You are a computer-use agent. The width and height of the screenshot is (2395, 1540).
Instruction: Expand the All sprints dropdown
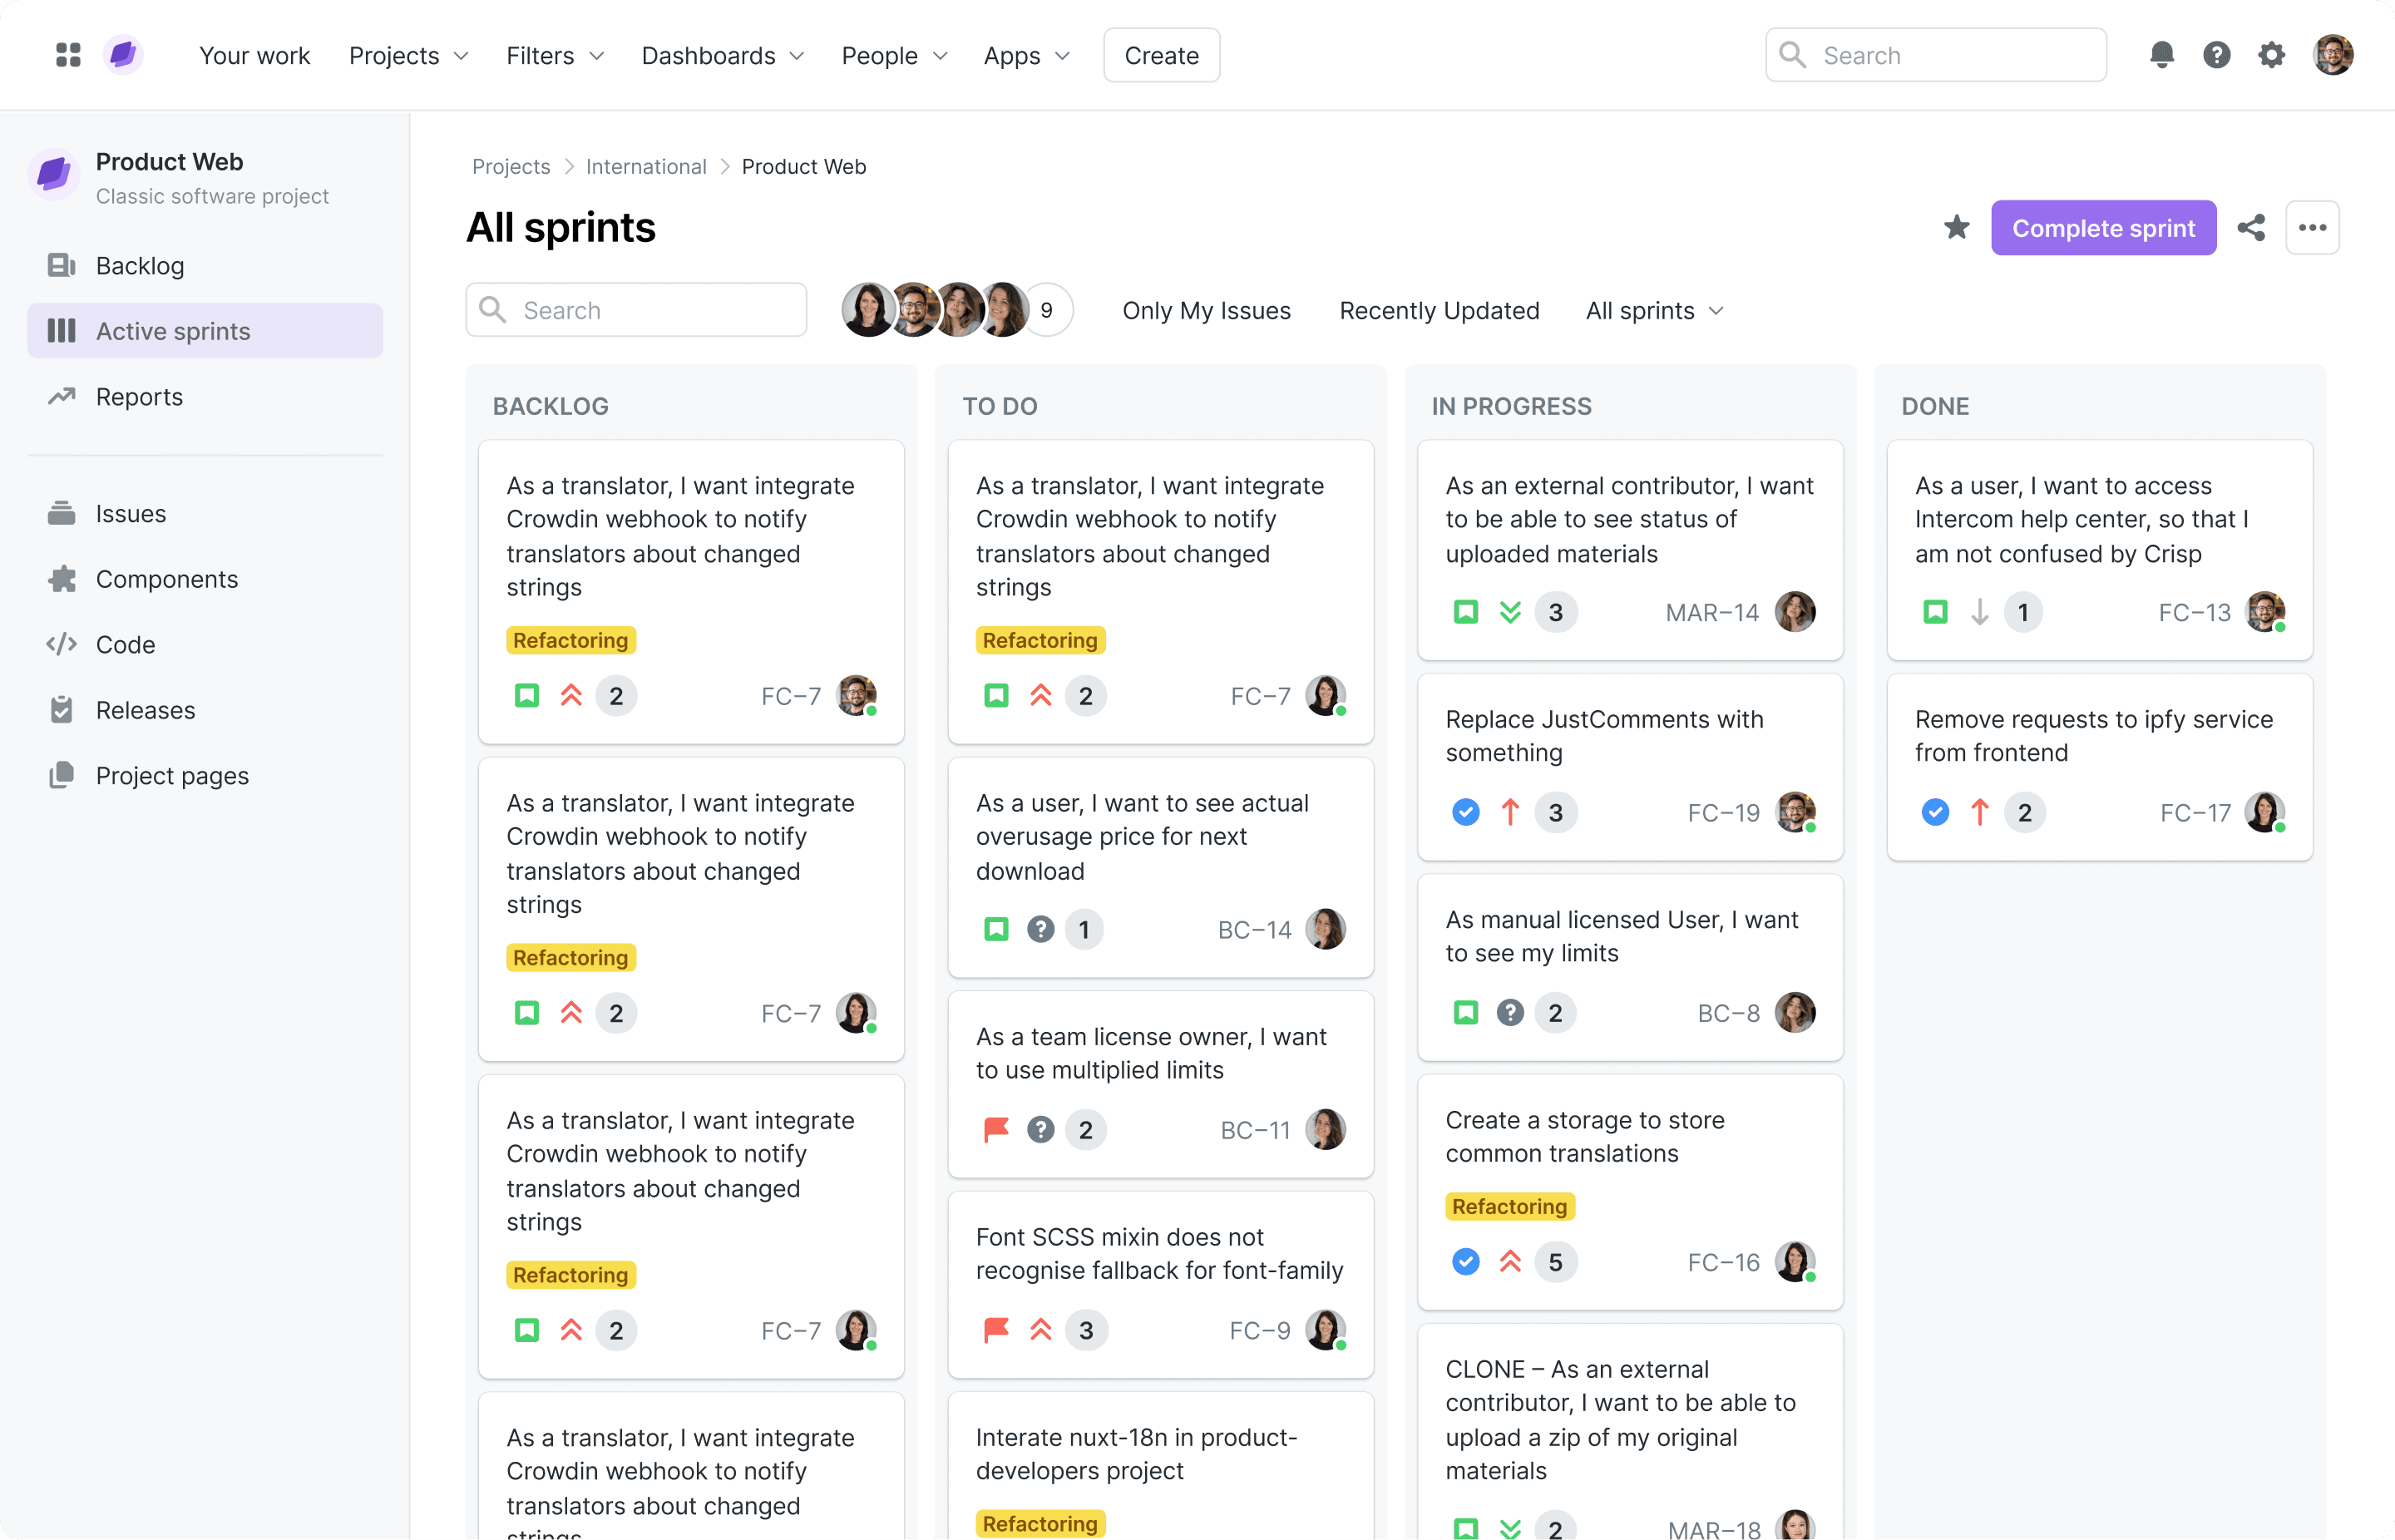(x=1654, y=311)
